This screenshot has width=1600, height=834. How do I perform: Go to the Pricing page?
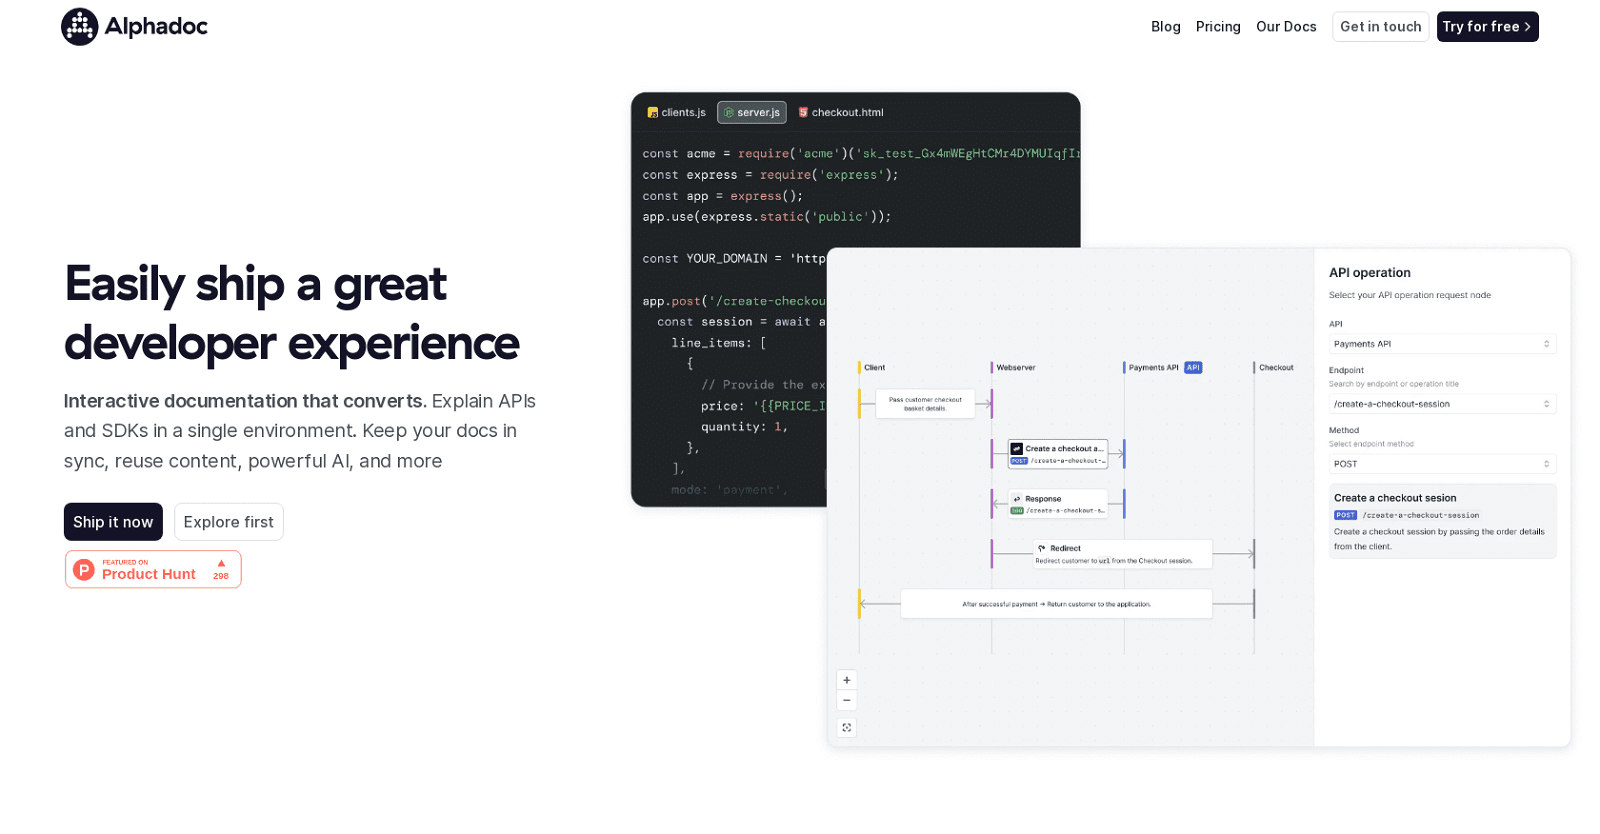click(1217, 27)
